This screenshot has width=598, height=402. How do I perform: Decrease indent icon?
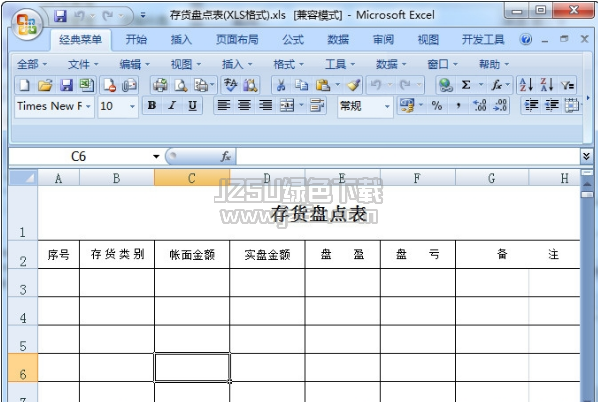tap(531, 106)
